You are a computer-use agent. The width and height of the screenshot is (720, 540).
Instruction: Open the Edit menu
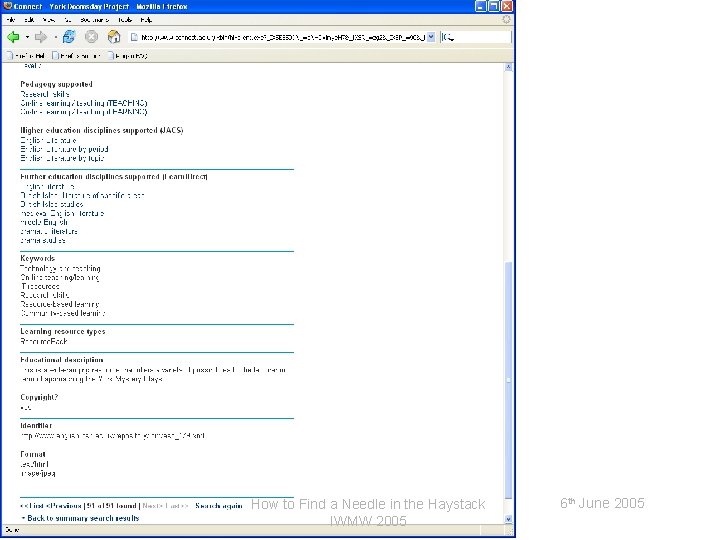click(29, 20)
